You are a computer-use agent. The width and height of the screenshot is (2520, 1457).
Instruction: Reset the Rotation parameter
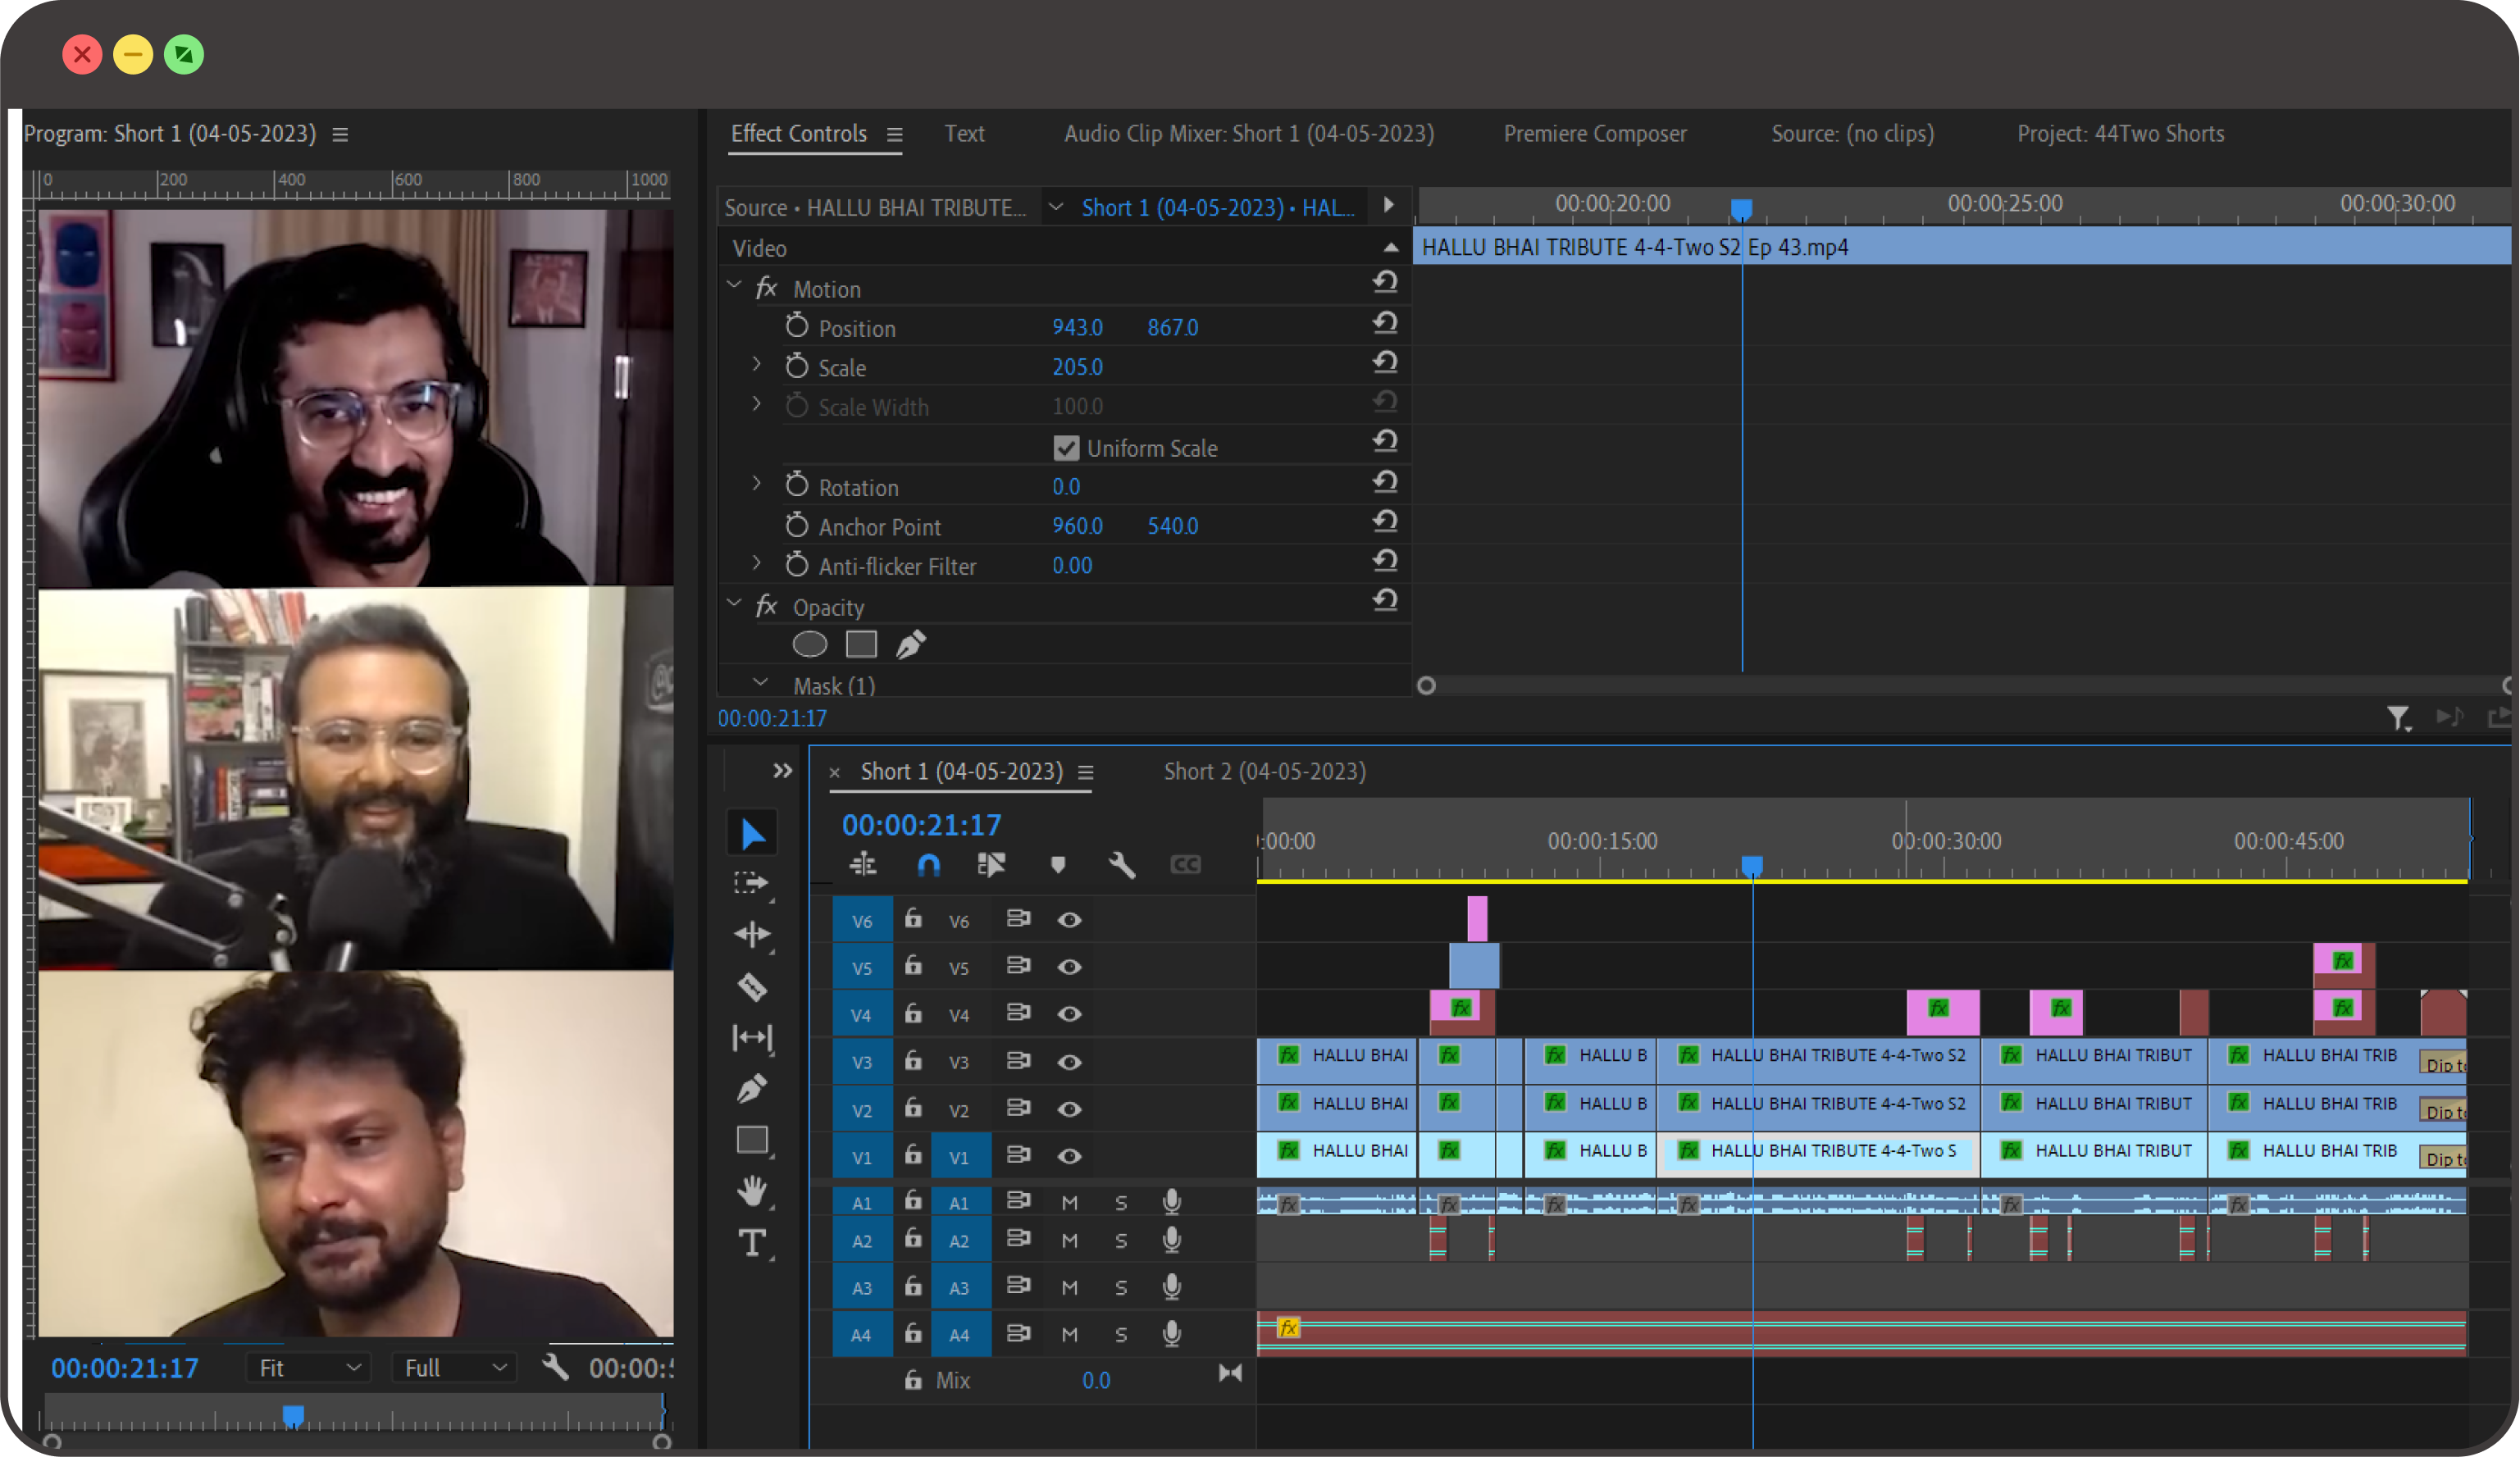[x=1385, y=483]
